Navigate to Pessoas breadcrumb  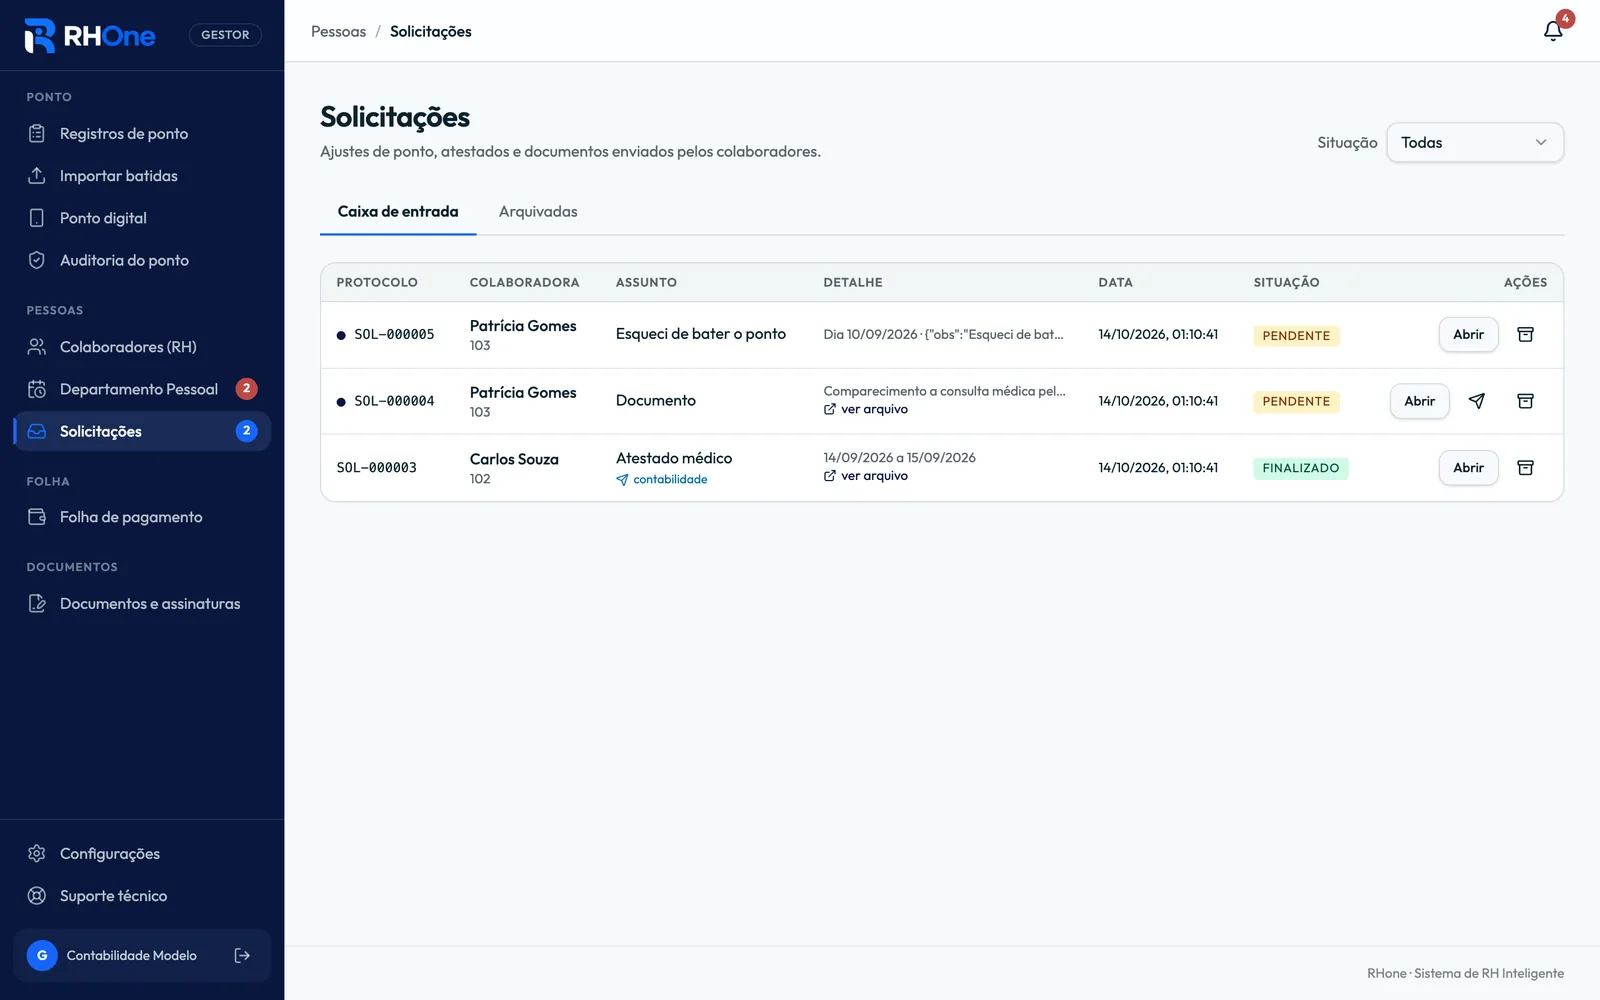(338, 31)
